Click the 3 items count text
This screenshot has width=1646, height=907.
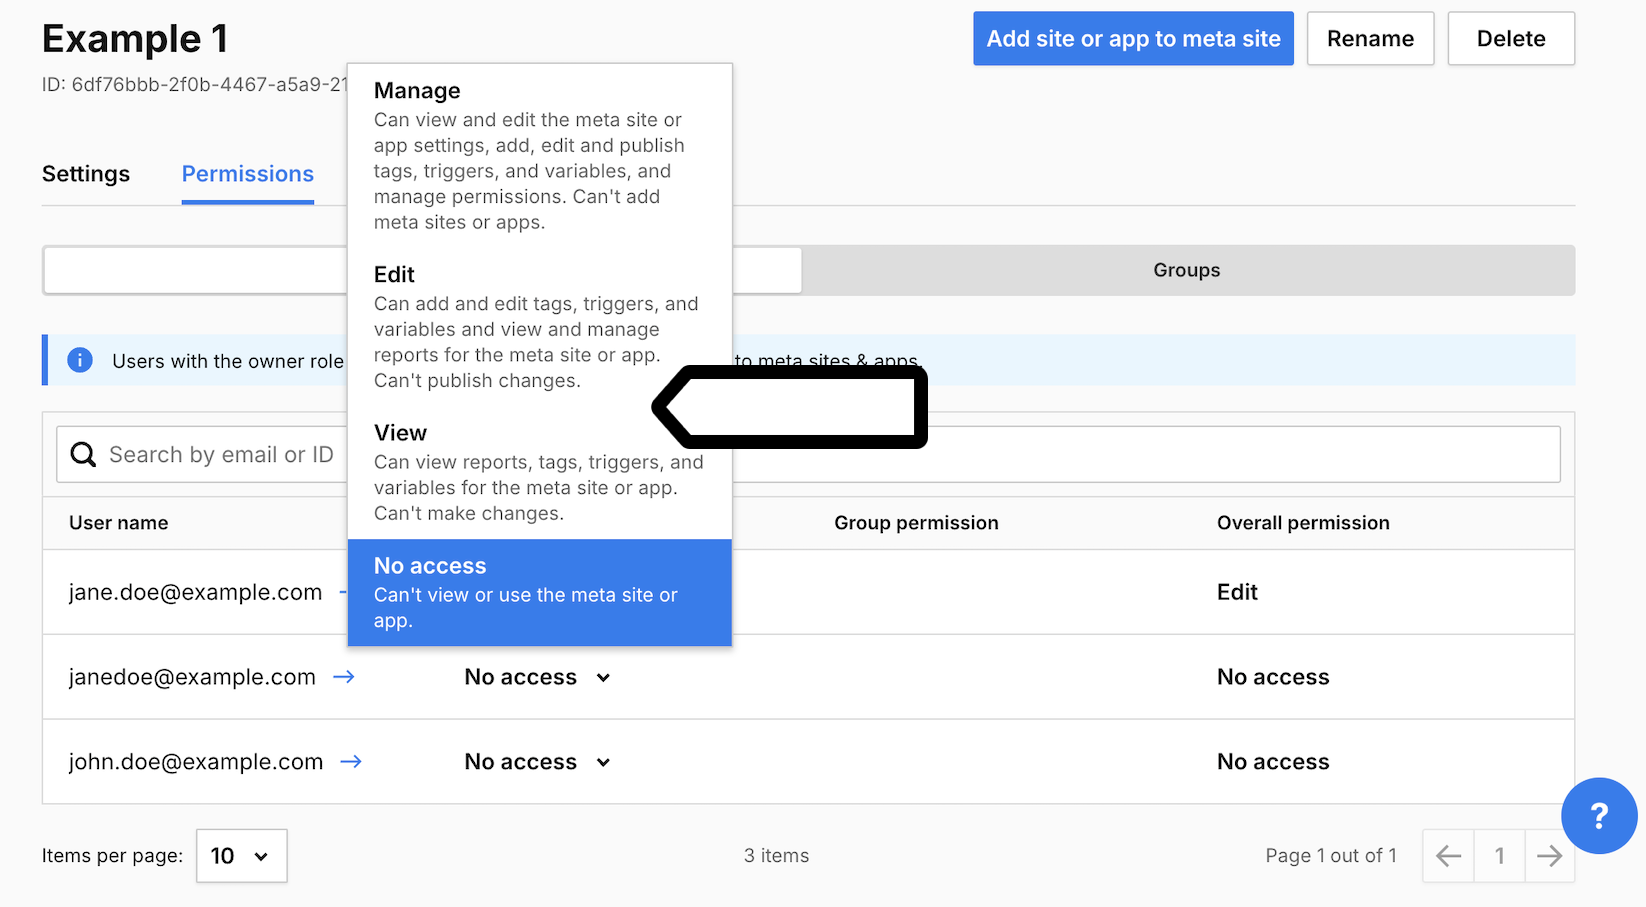pos(776,856)
